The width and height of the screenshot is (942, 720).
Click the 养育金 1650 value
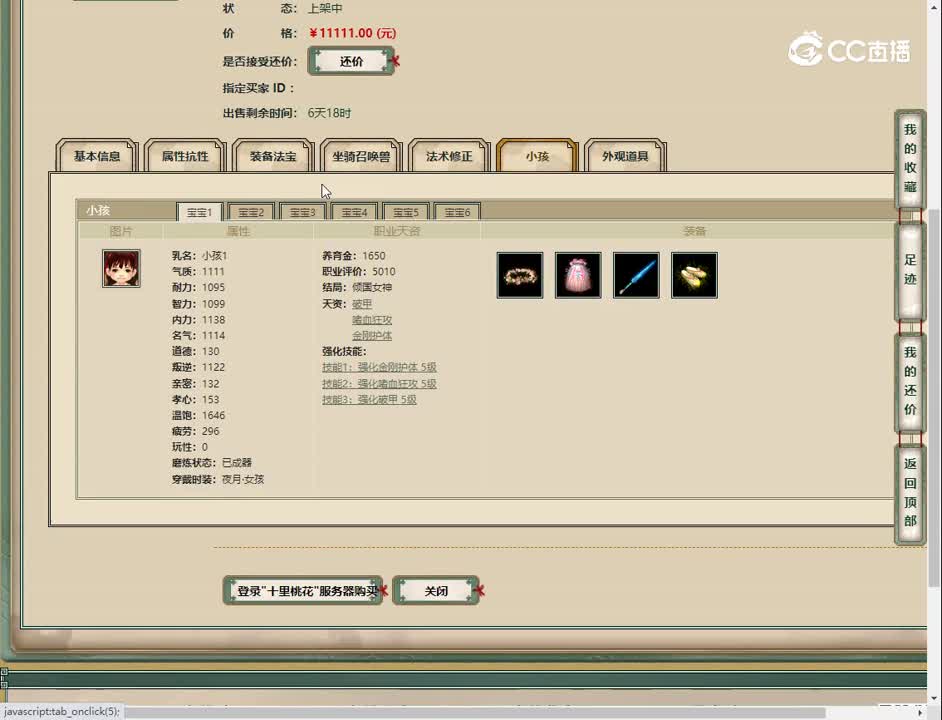tap(374, 256)
